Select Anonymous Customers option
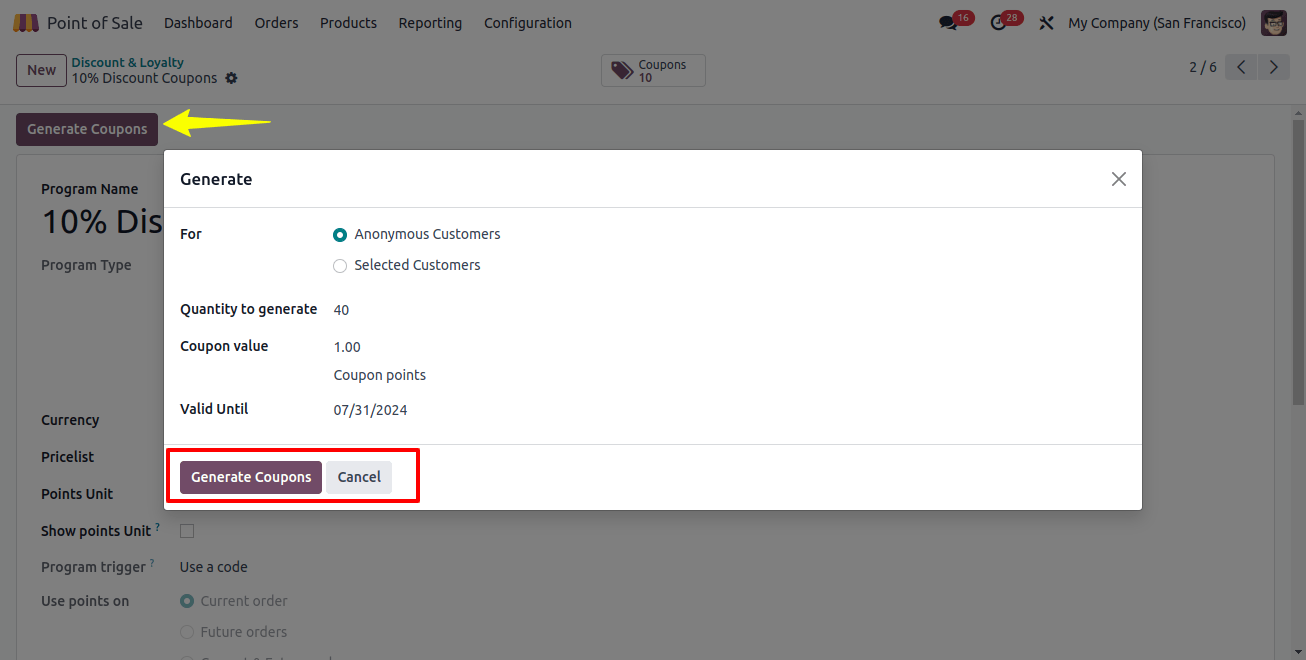This screenshot has height=660, width=1306. (340, 235)
